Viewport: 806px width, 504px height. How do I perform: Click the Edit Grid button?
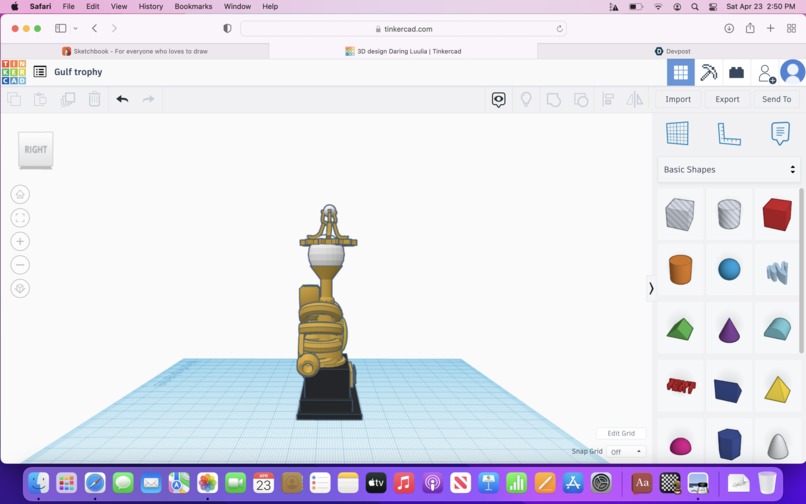pyautogui.click(x=621, y=433)
